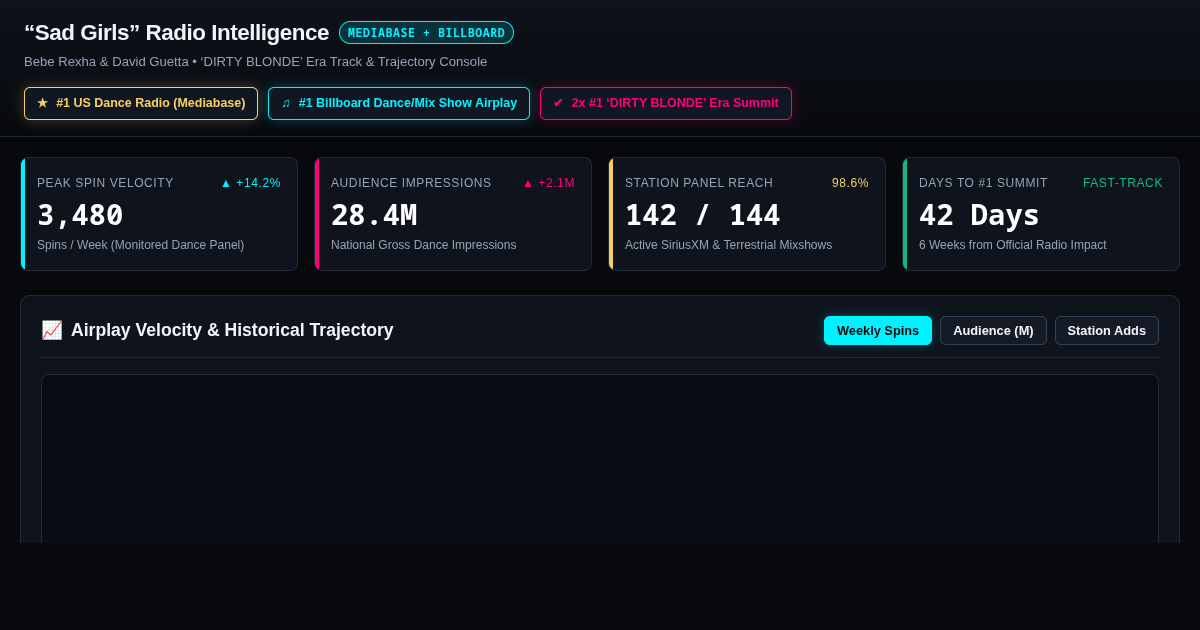Screen dimensions: 1200x630
Task: Click the 42 Days summit value
Action: point(979,215)
